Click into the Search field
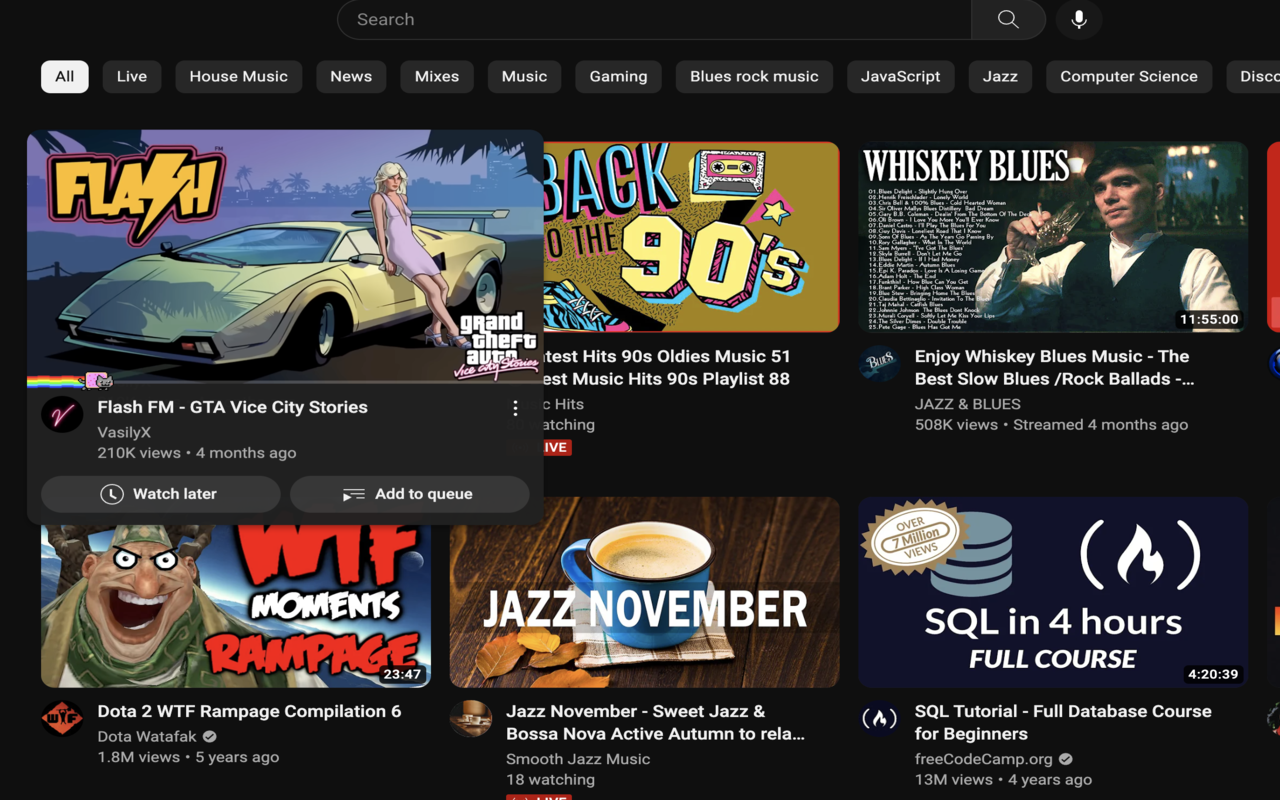 pos(654,19)
